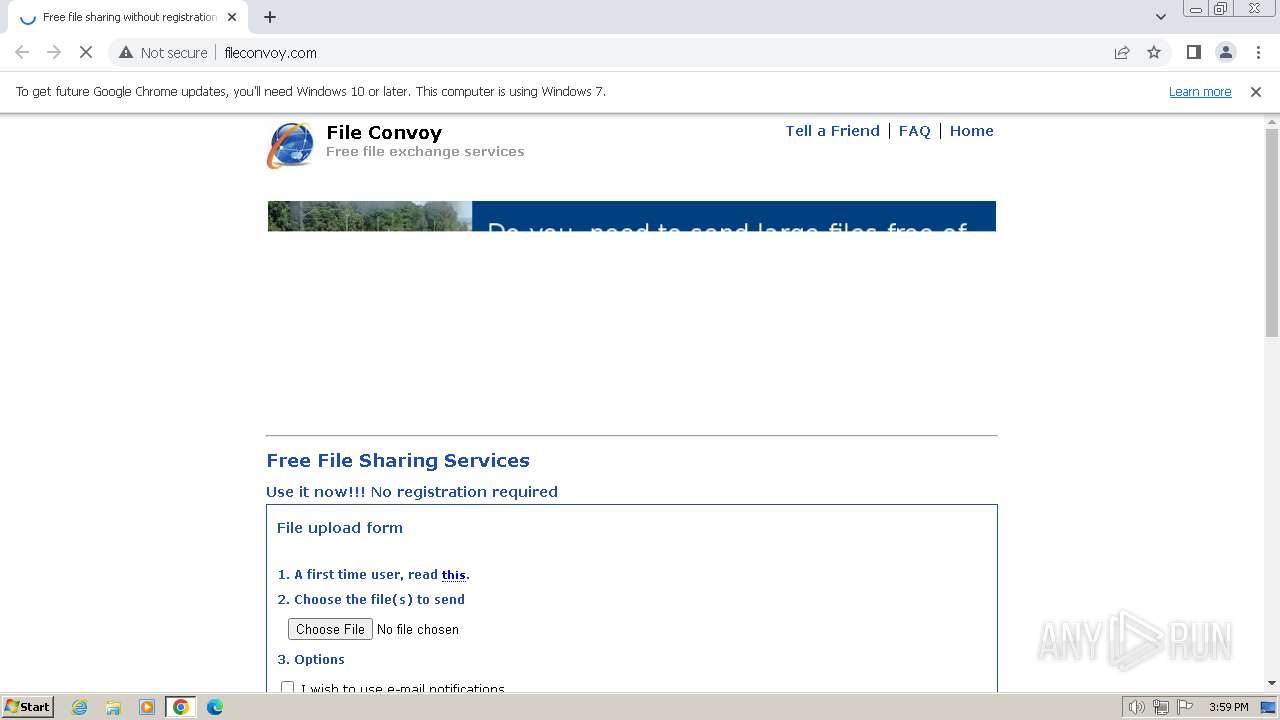Viewport: 1280px width, 720px height.
Task: Open a new tab
Action: (270, 17)
